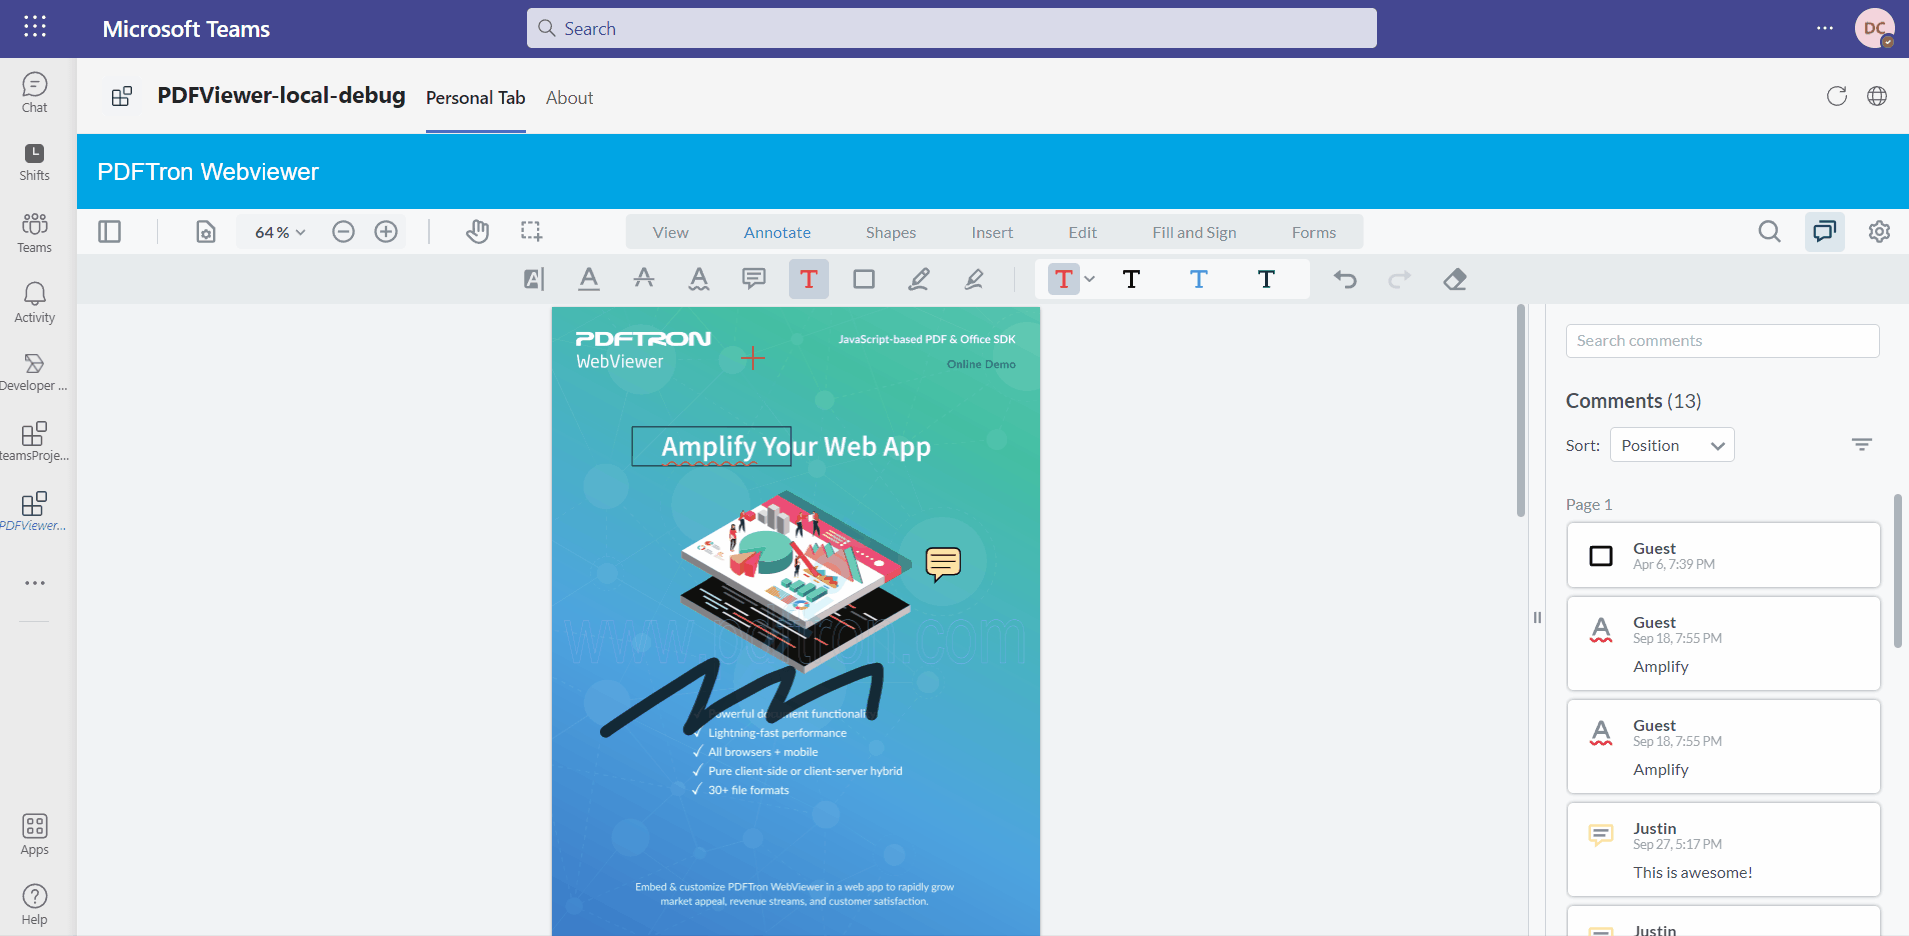The image size is (1909, 936).
Task: Toggle the comments panel button
Action: [1824, 232]
